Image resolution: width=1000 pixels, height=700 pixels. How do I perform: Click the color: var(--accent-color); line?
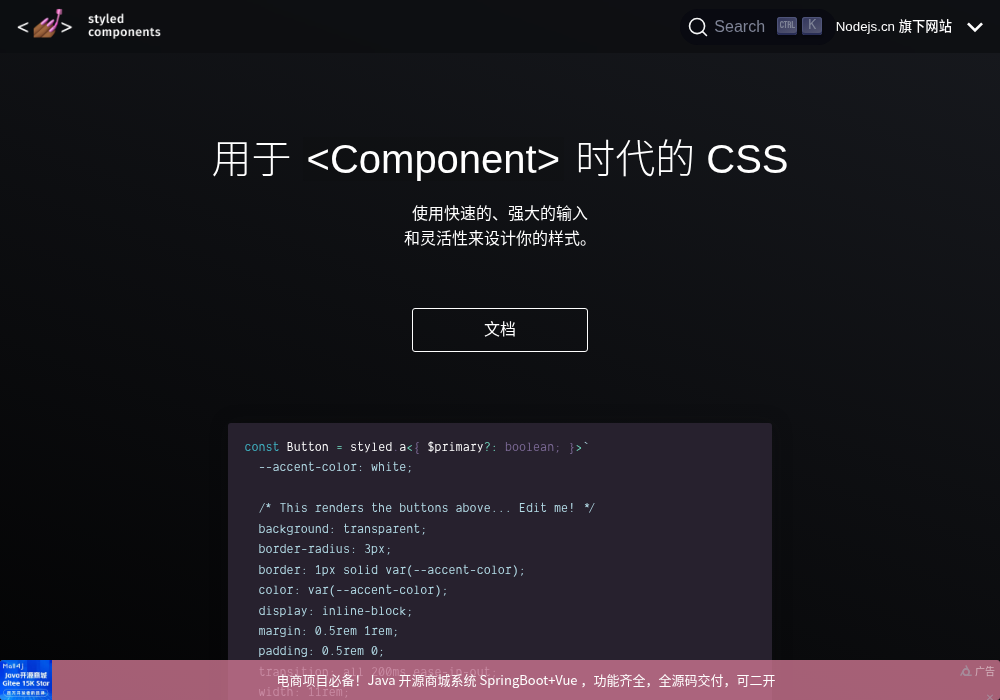click(x=353, y=590)
